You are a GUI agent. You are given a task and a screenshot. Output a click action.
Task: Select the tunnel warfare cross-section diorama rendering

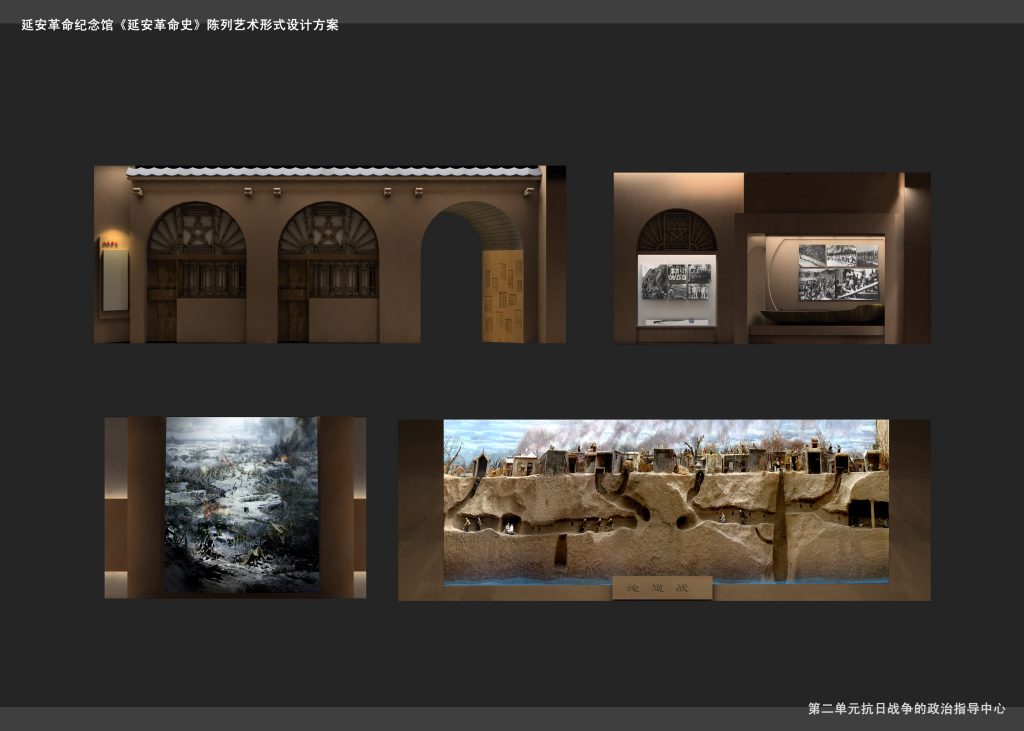(664, 510)
